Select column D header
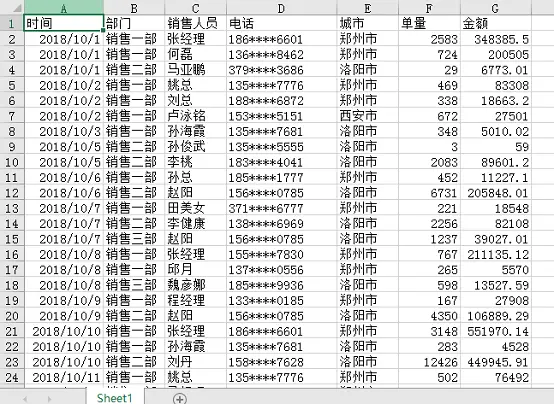554x404 pixels. click(x=282, y=8)
